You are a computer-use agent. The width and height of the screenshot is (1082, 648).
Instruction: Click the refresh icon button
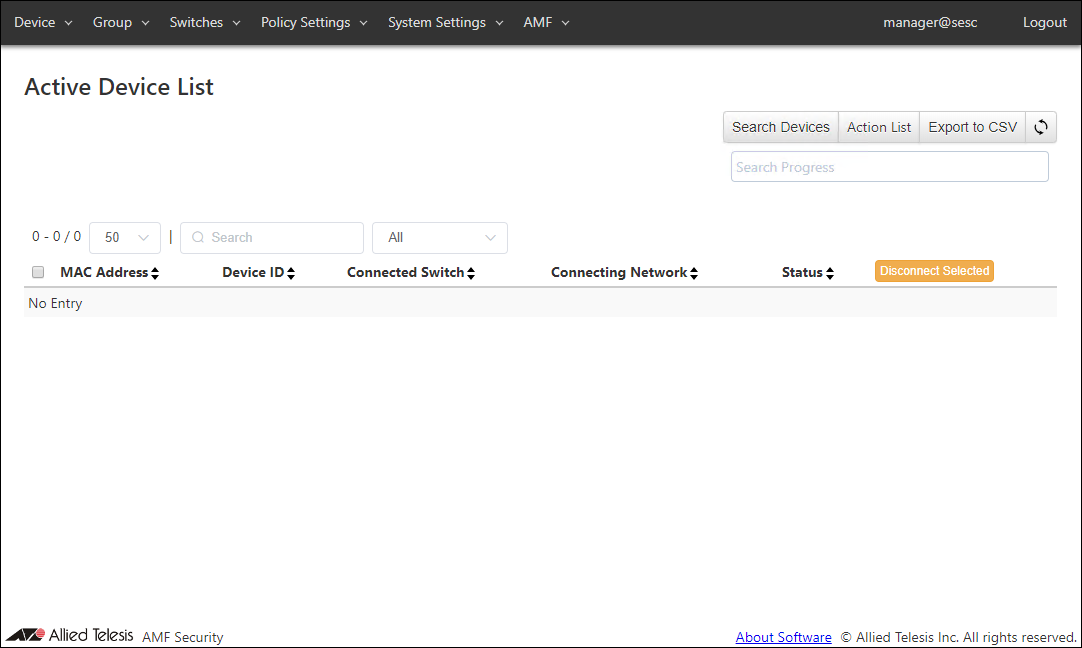[1041, 127]
